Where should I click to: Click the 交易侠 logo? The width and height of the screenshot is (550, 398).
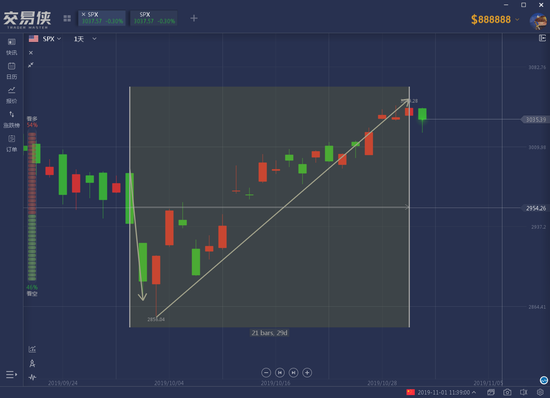point(27,19)
